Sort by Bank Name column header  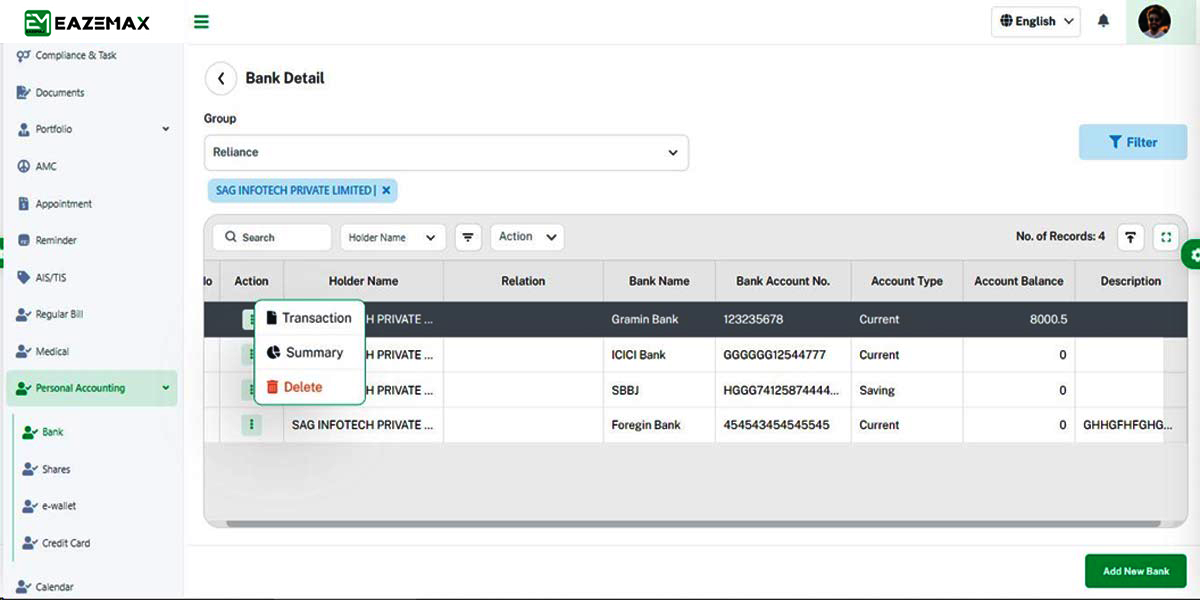point(659,281)
